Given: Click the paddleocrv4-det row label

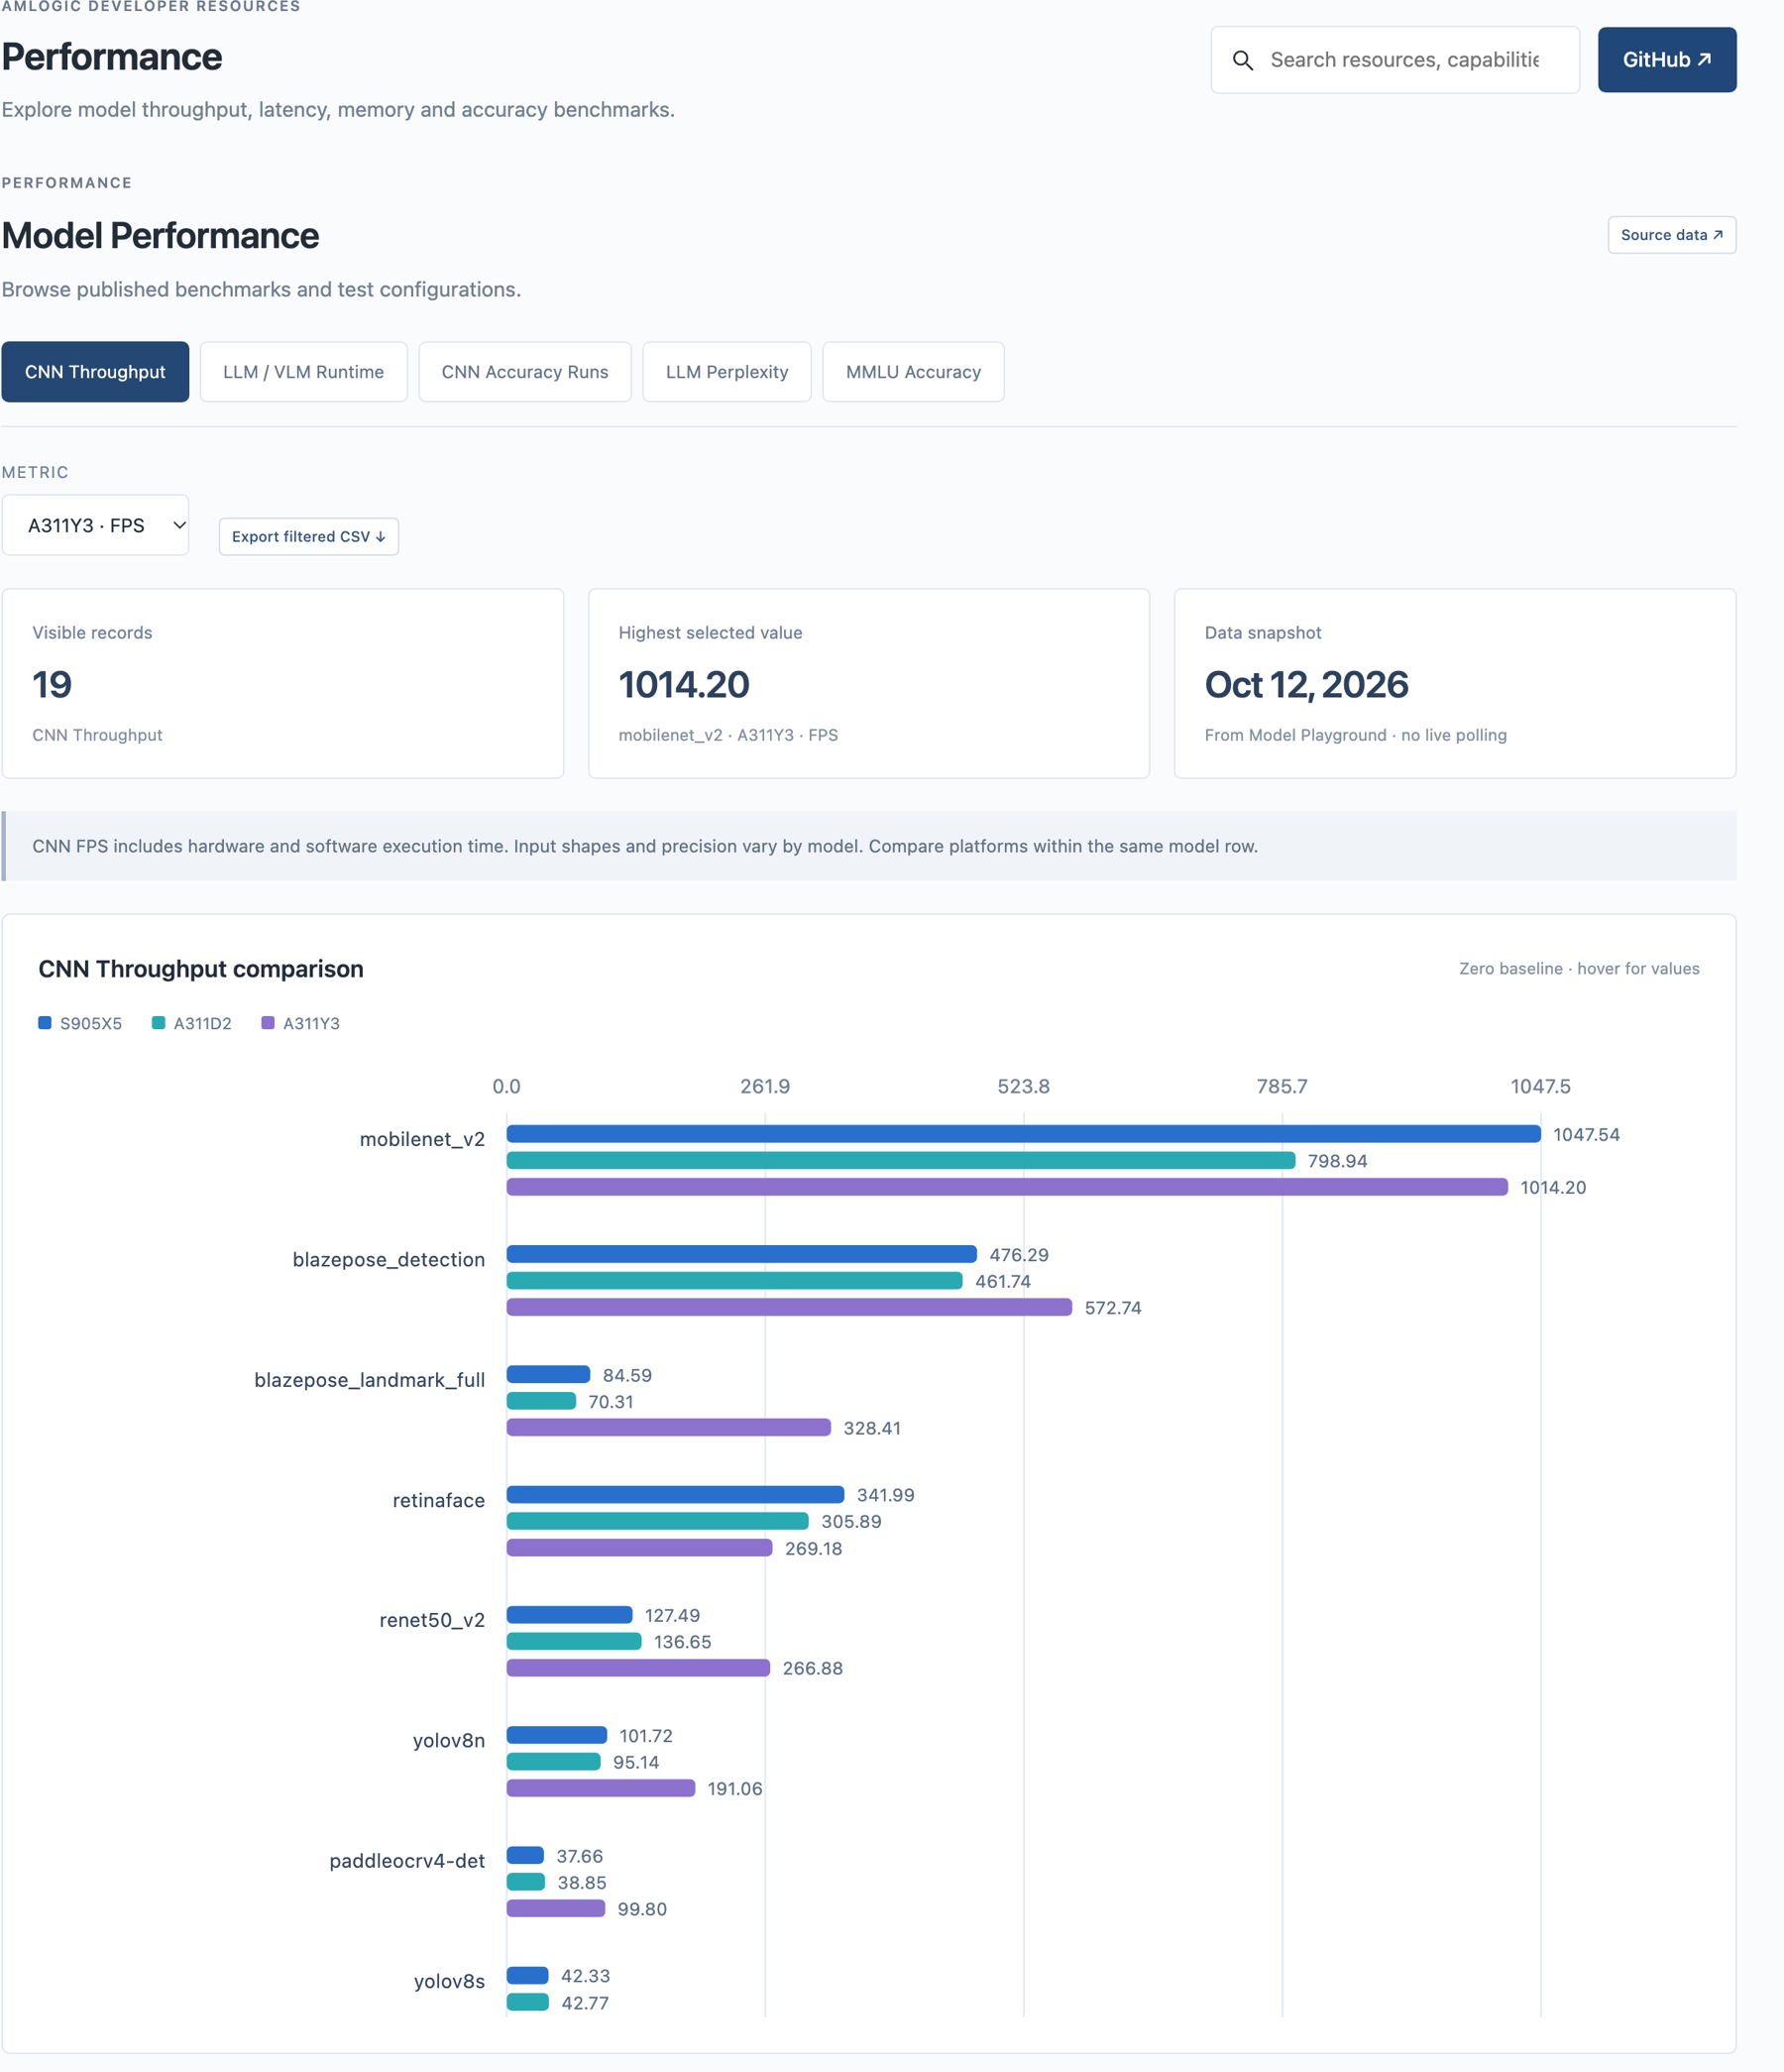Looking at the screenshot, I should (407, 1861).
